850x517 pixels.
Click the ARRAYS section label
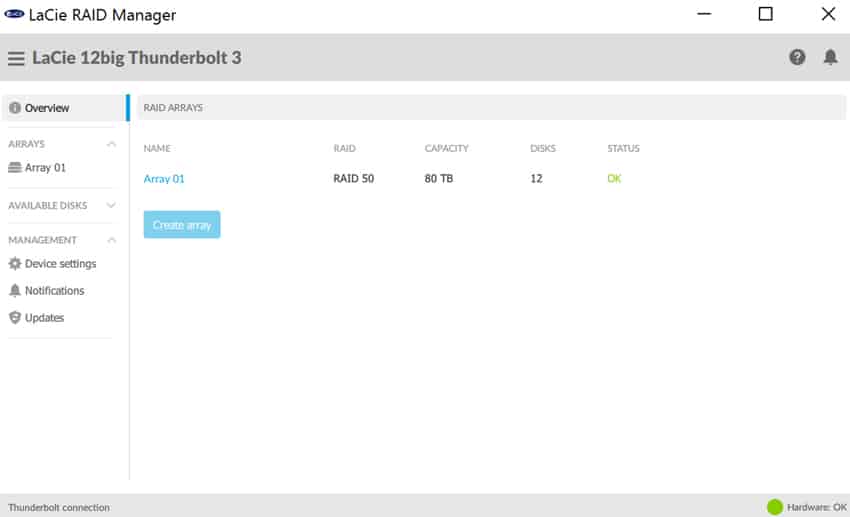27,144
